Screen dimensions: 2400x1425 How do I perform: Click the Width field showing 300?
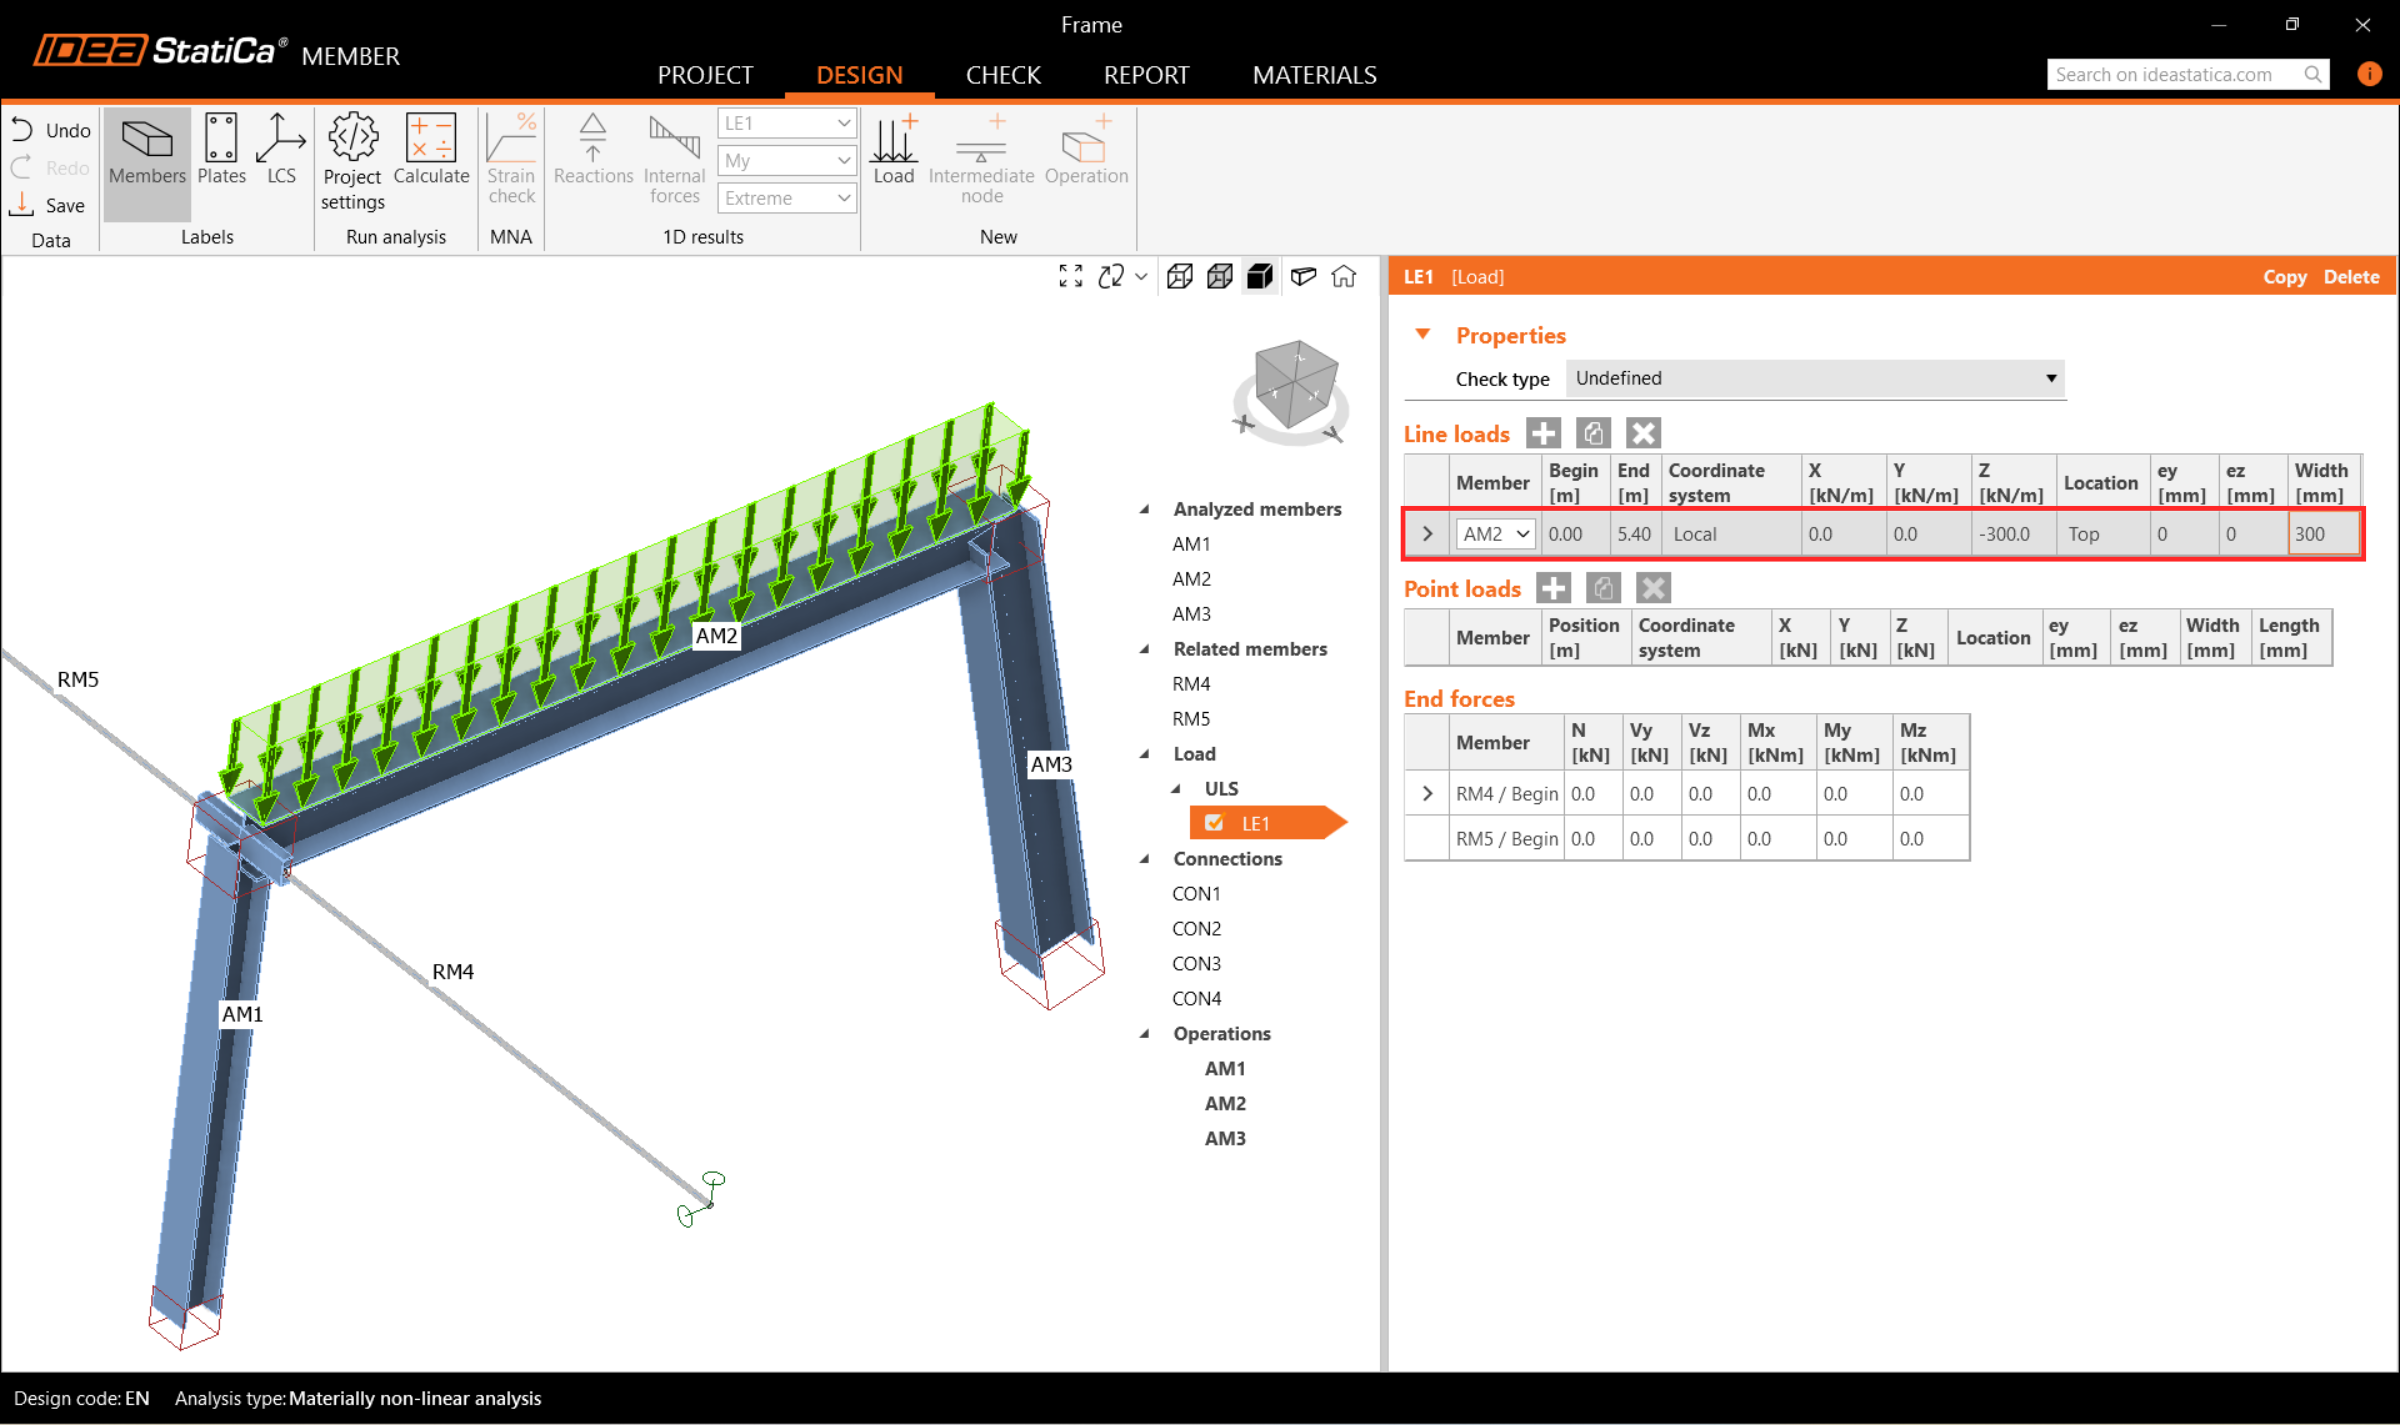[x=2322, y=534]
